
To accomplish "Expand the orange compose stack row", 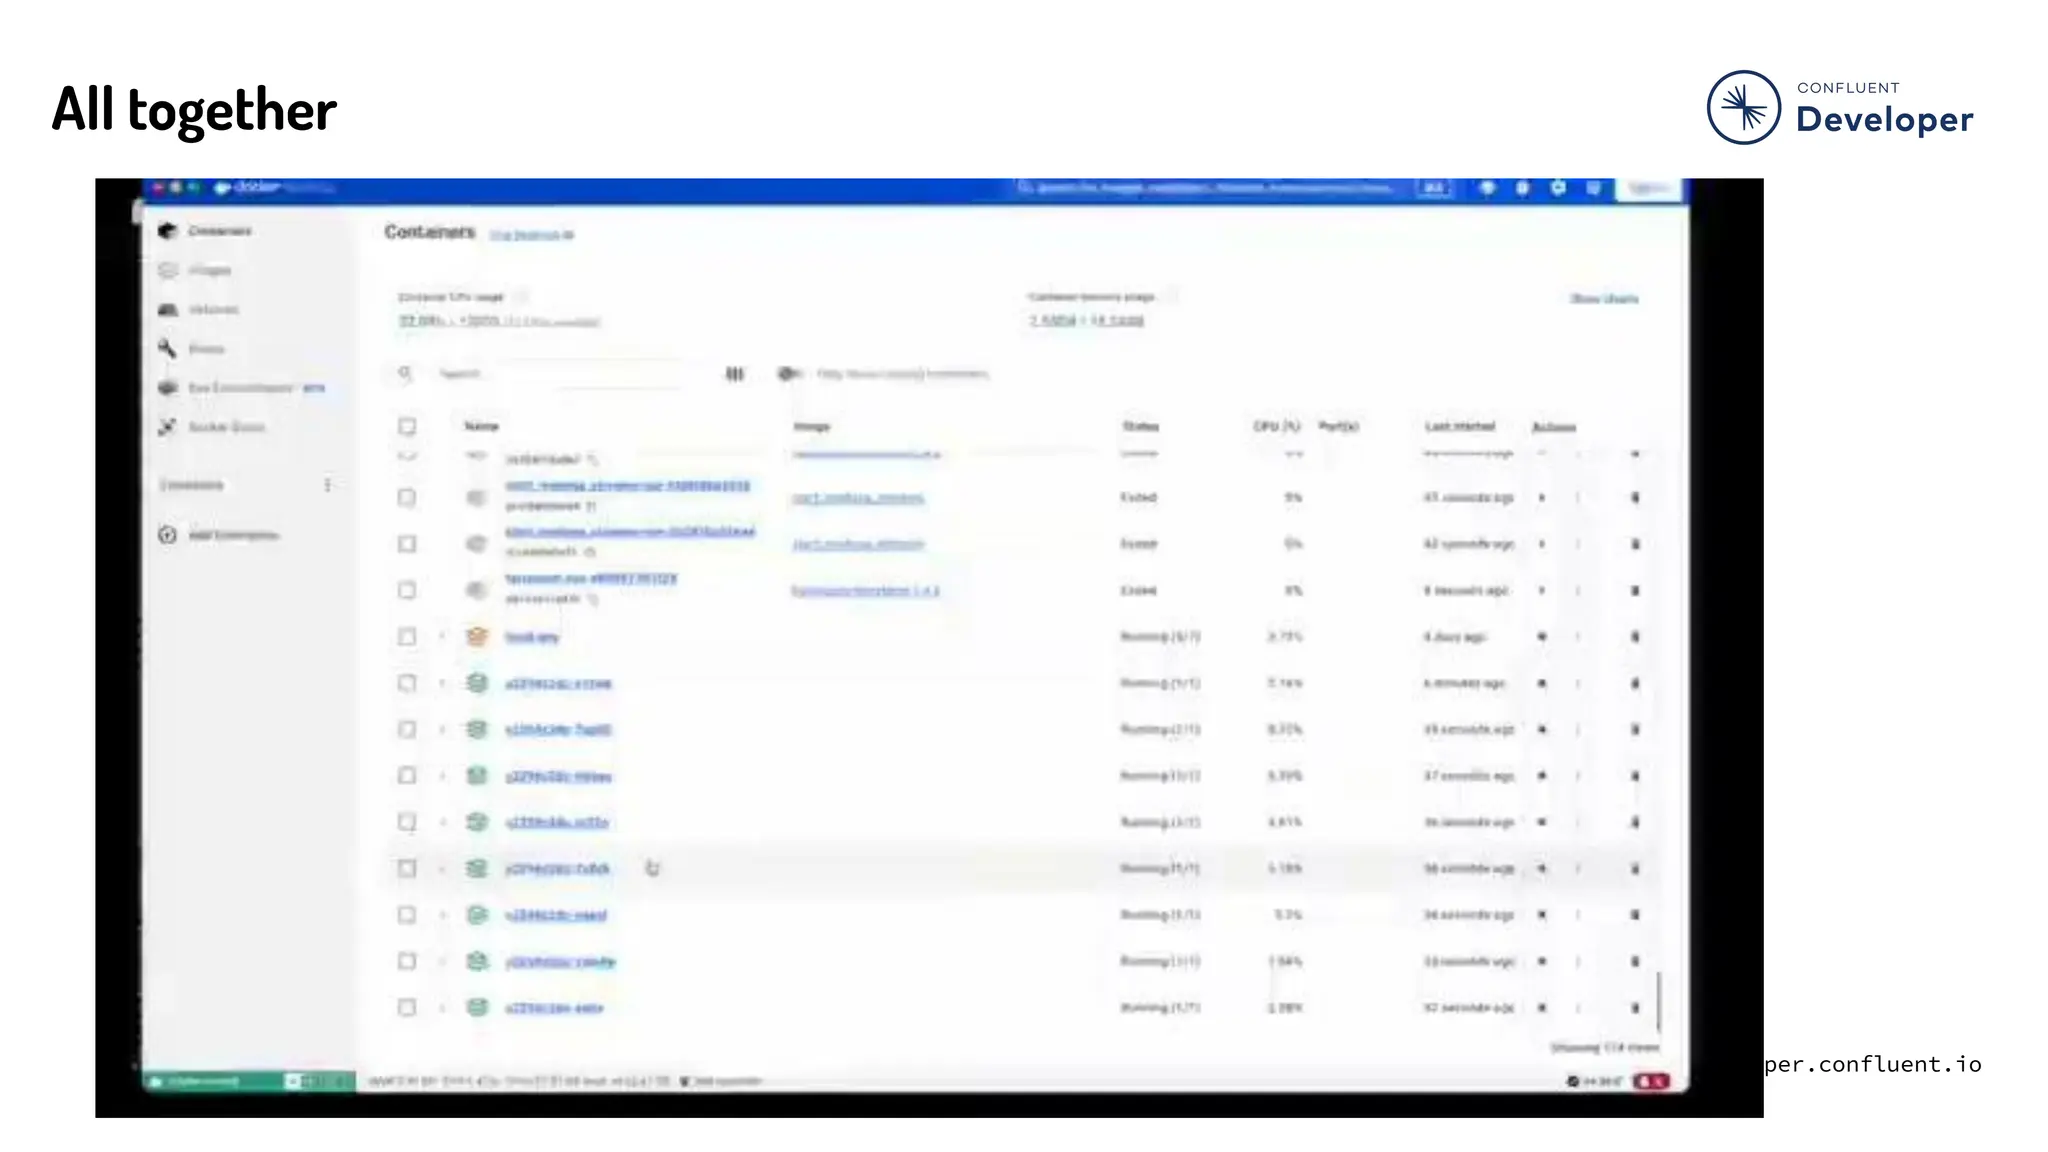I will 442,637.
